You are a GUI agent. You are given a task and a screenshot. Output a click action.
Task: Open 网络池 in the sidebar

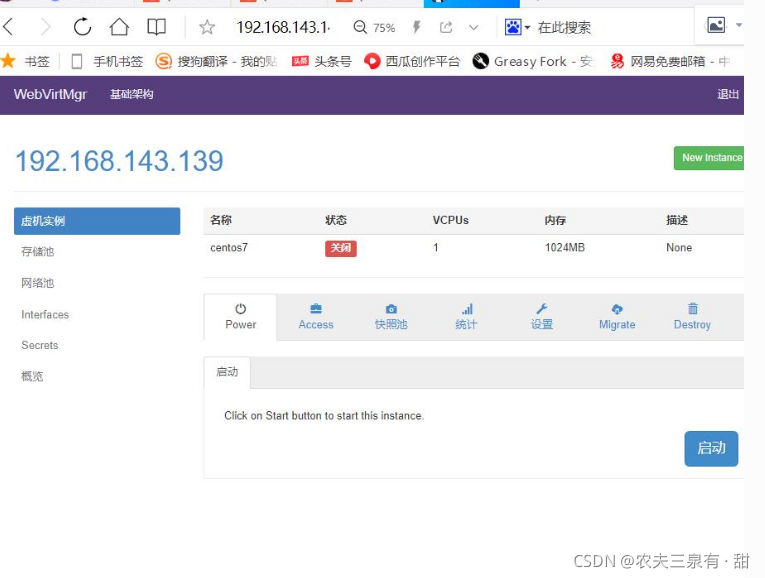[x=38, y=283]
